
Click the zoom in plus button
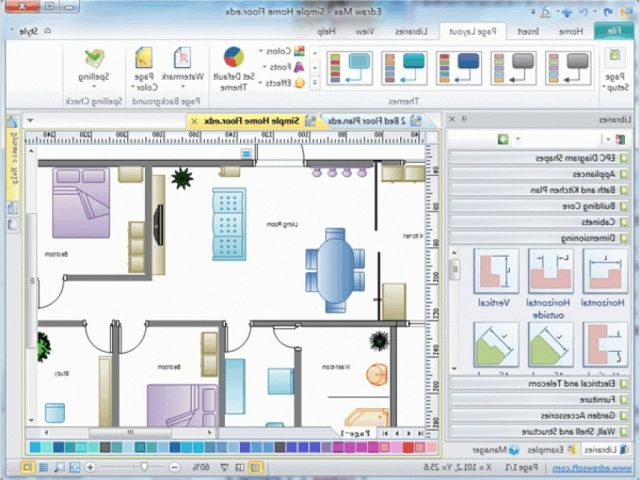click(90, 467)
